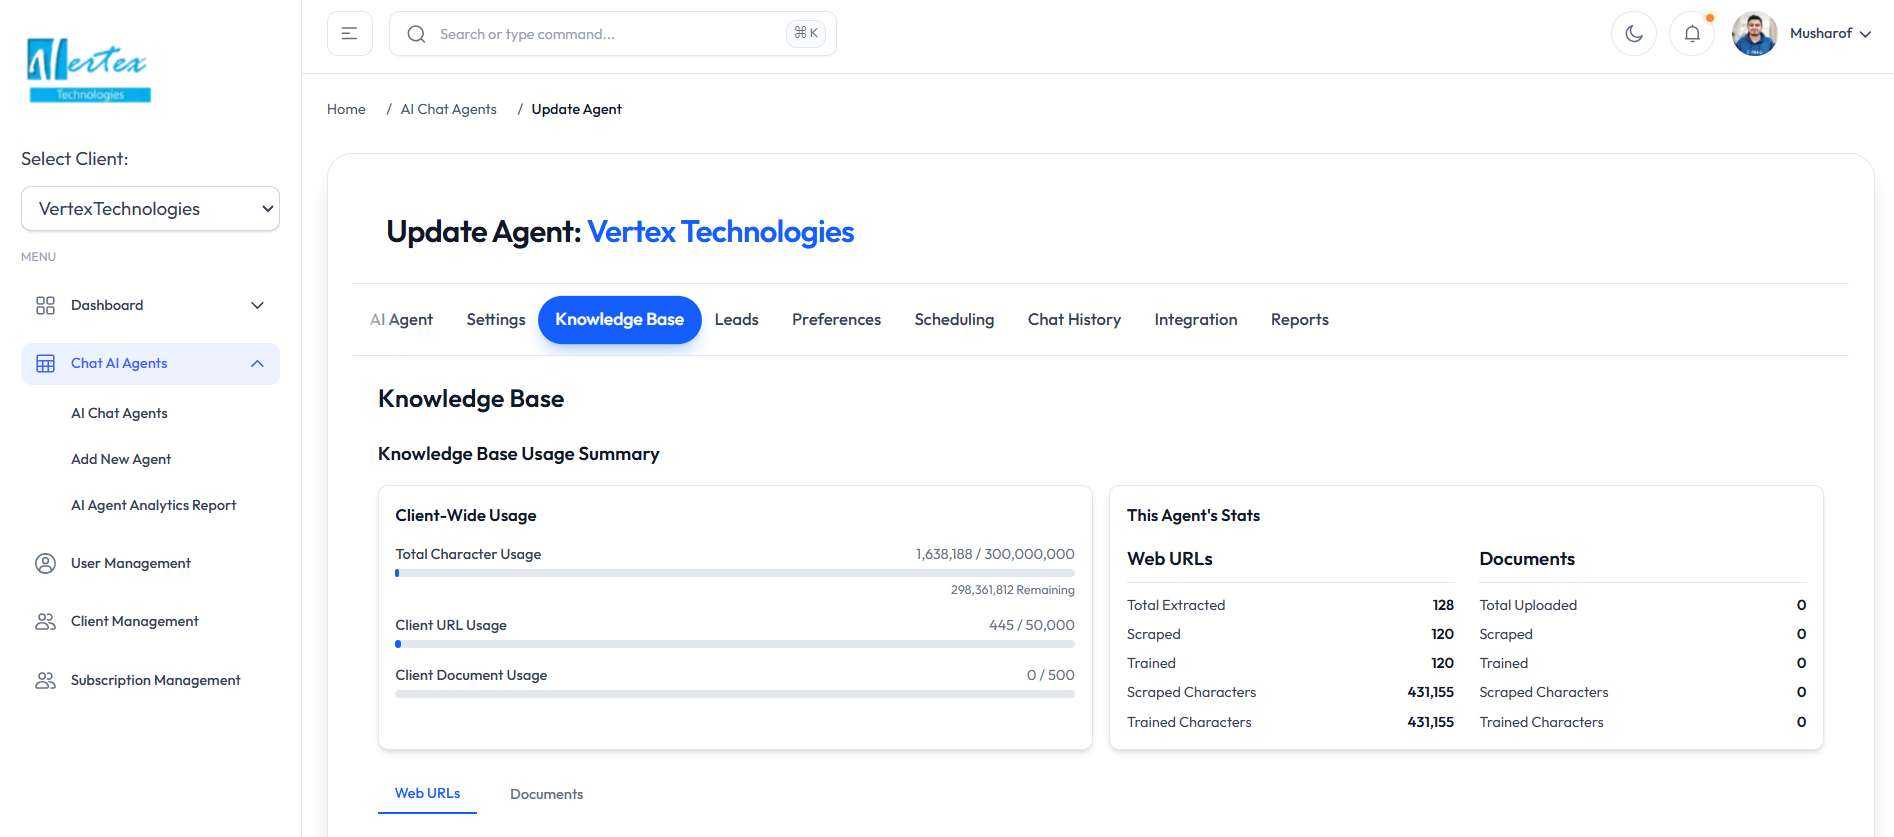Switch to the Settings tab
Screen dimensions: 1894x837
(x=495, y=319)
